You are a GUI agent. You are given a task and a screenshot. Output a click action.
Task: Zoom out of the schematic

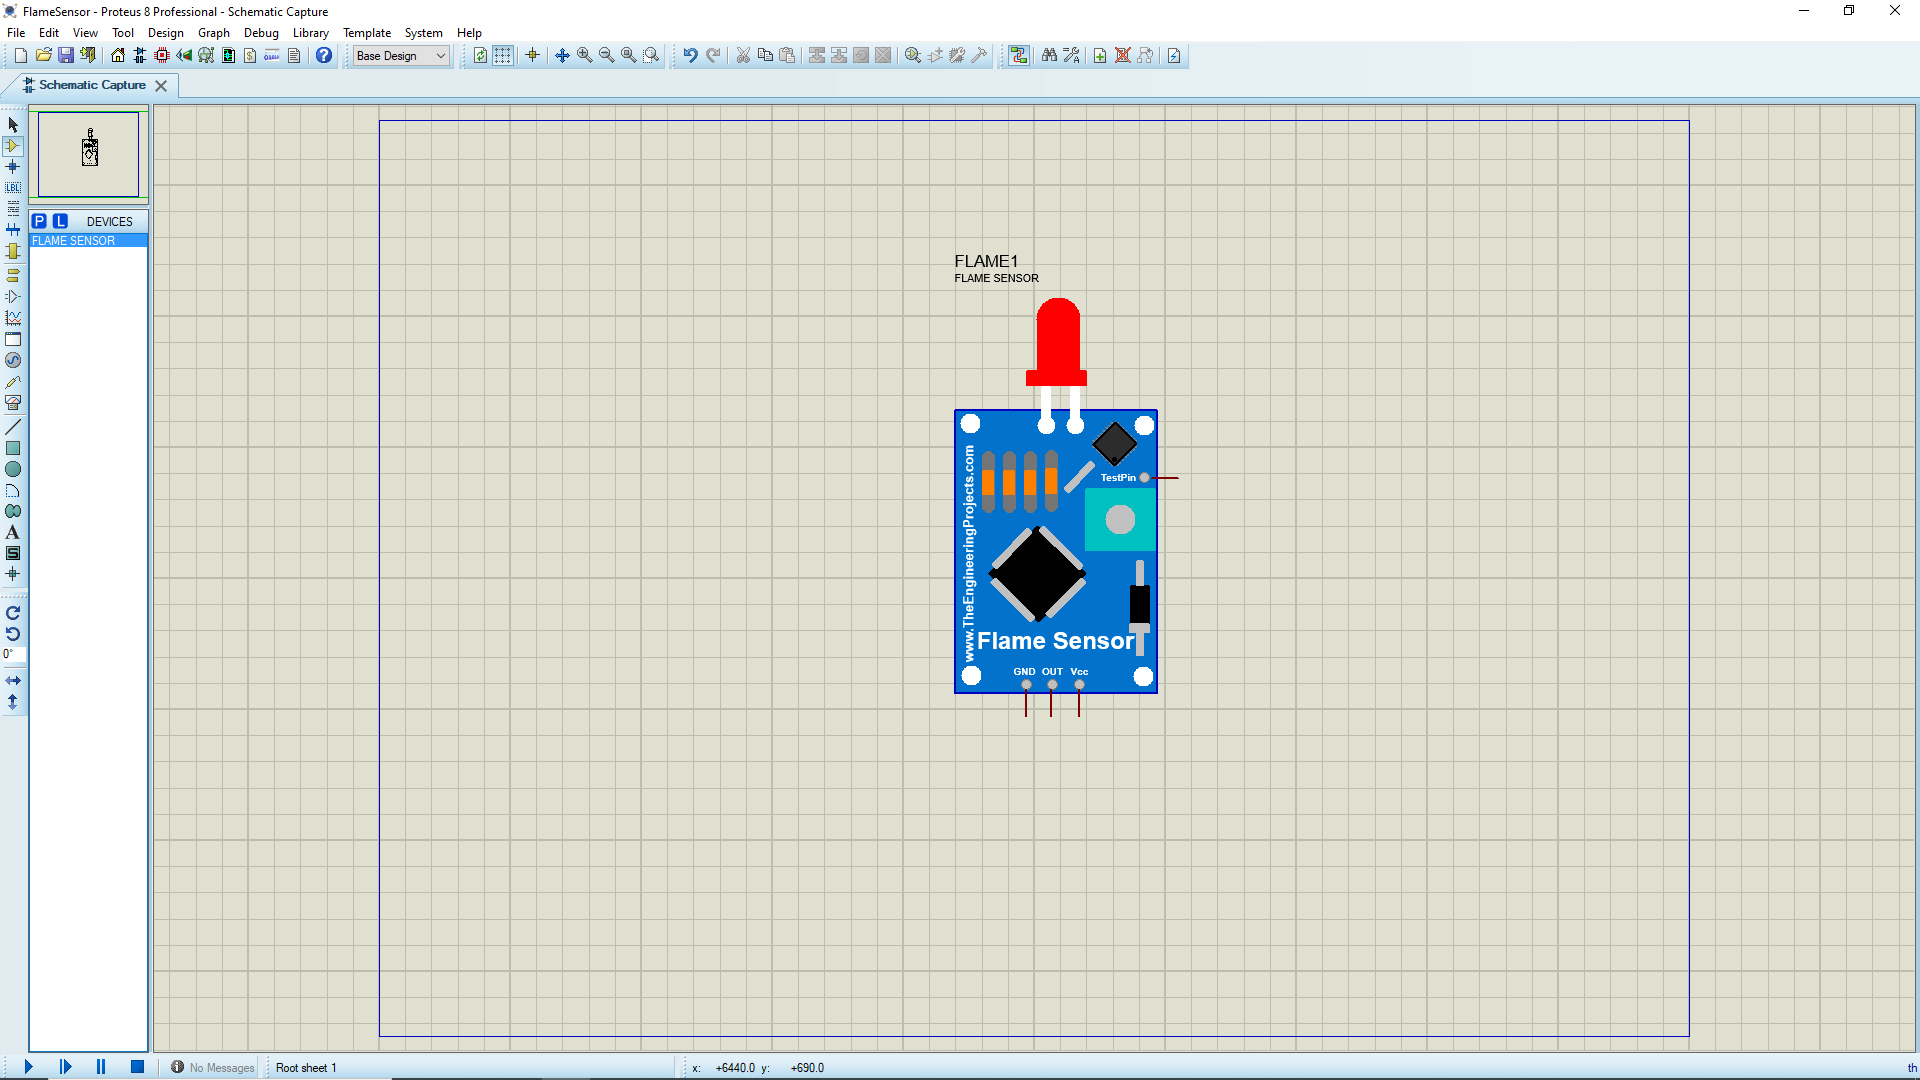(607, 56)
